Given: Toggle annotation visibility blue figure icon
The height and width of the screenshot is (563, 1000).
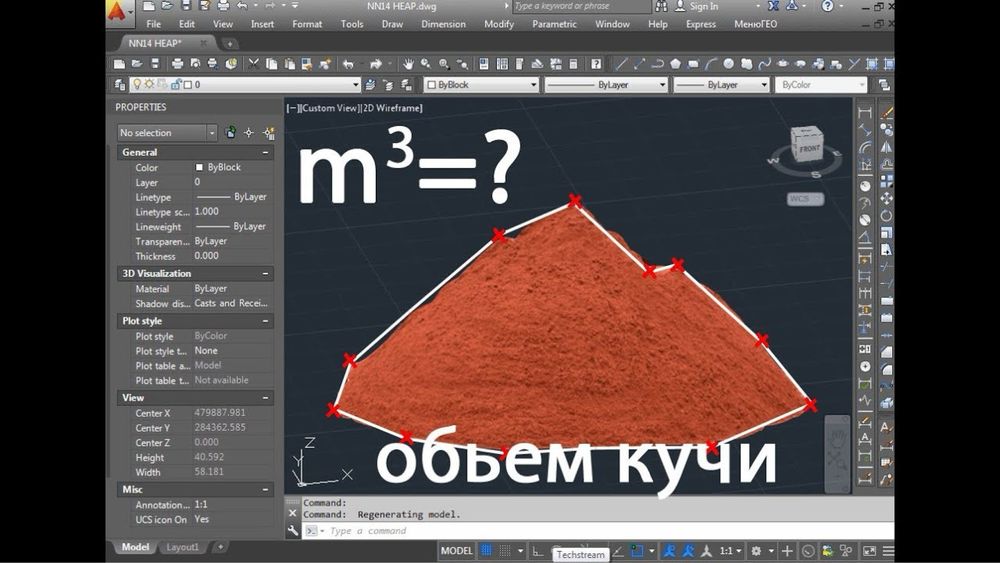Looking at the screenshot, I should (669, 550).
